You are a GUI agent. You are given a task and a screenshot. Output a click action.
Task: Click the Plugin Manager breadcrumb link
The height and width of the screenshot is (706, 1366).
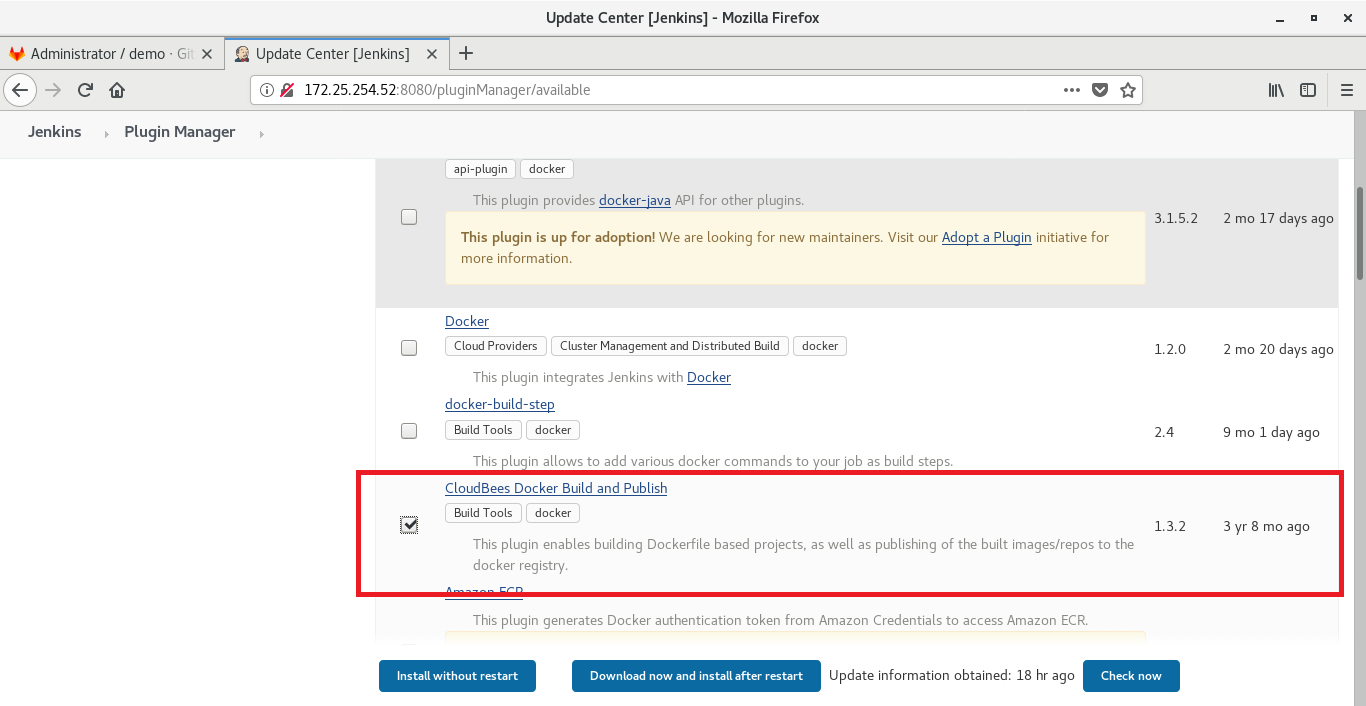180,132
